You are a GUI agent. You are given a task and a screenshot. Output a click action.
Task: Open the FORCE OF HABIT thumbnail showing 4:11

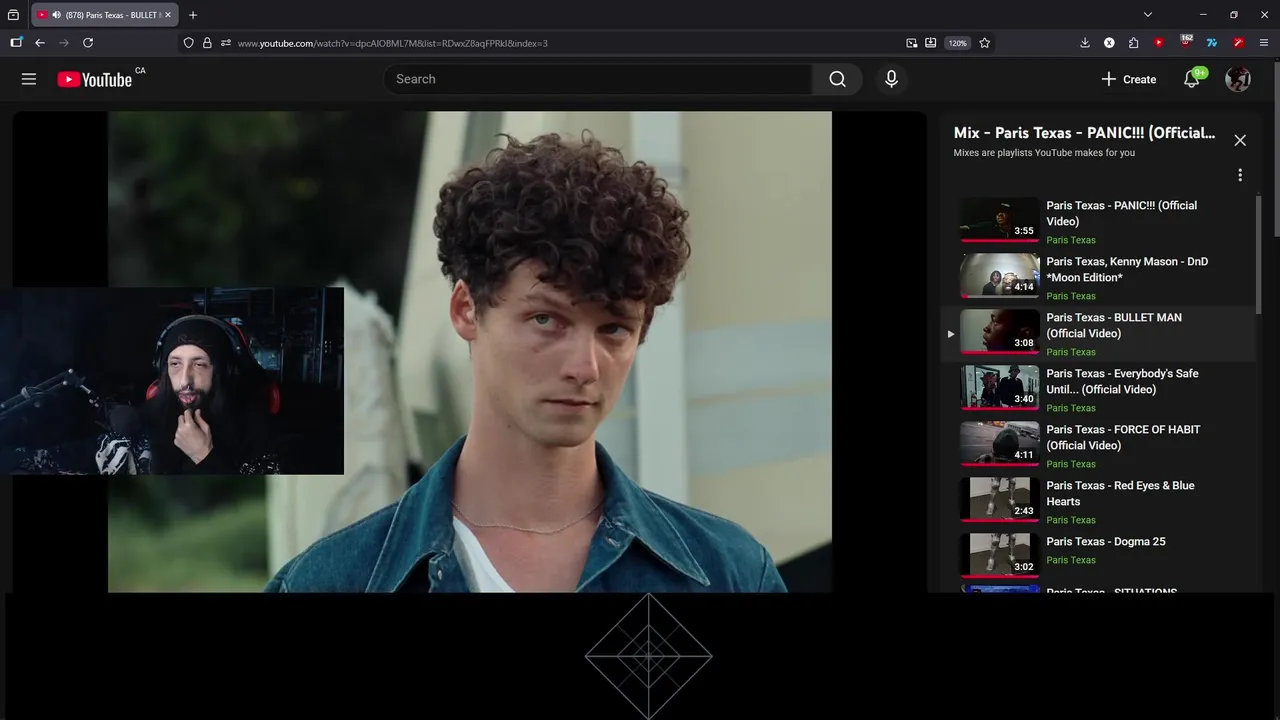(1000, 443)
